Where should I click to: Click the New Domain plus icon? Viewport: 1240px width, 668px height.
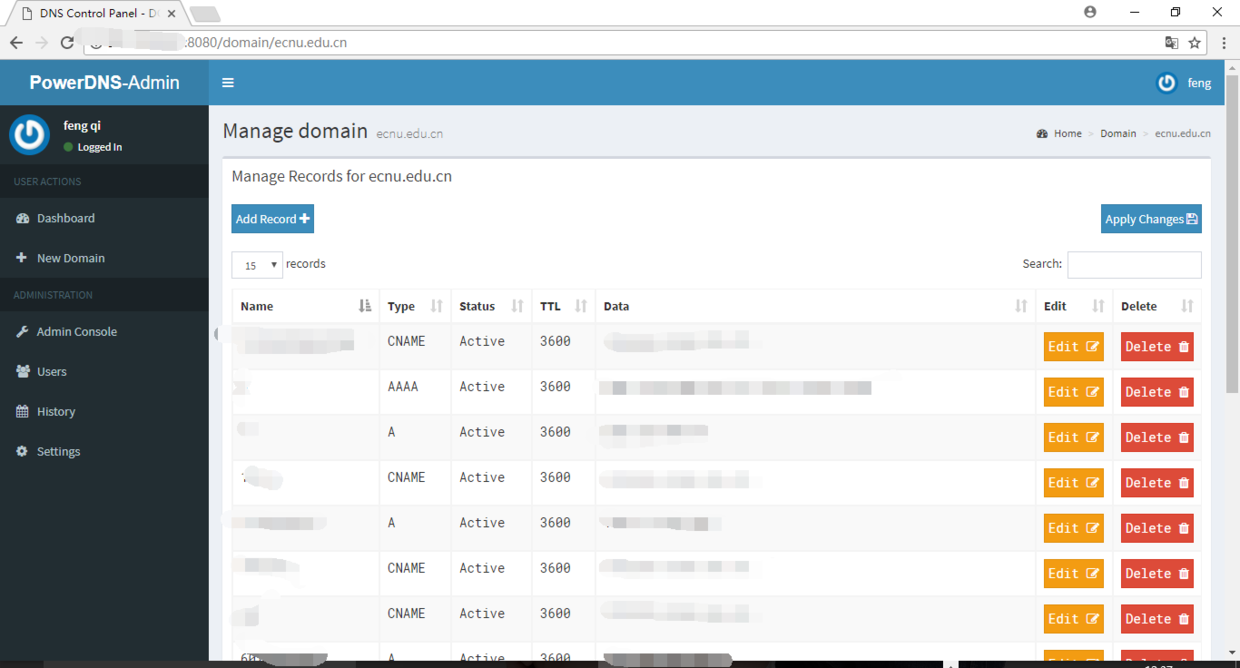coord(21,258)
